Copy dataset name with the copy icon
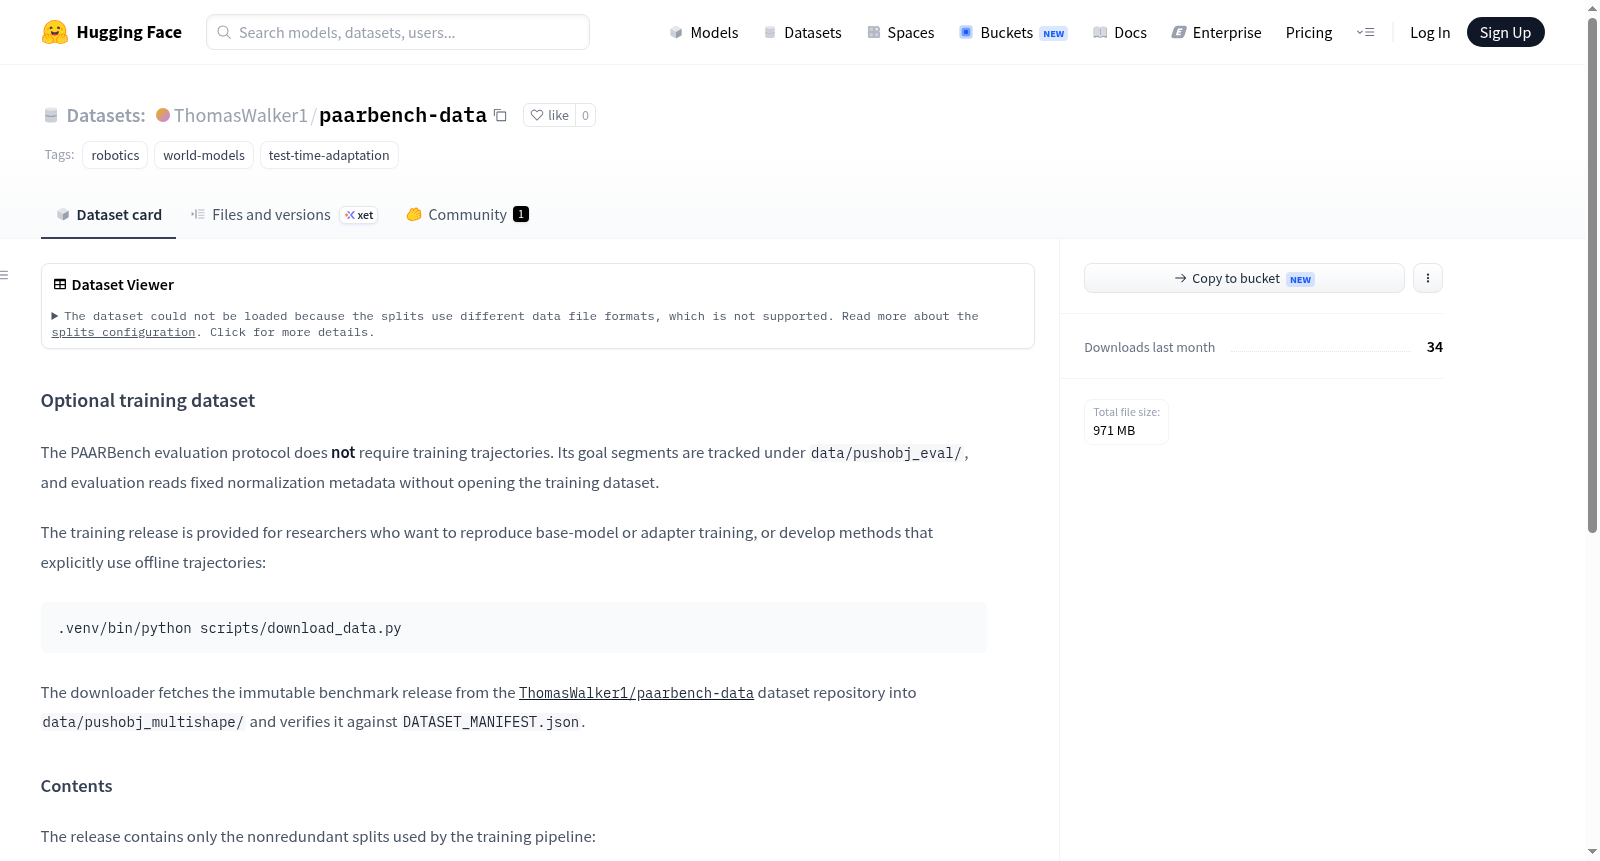 coord(501,115)
